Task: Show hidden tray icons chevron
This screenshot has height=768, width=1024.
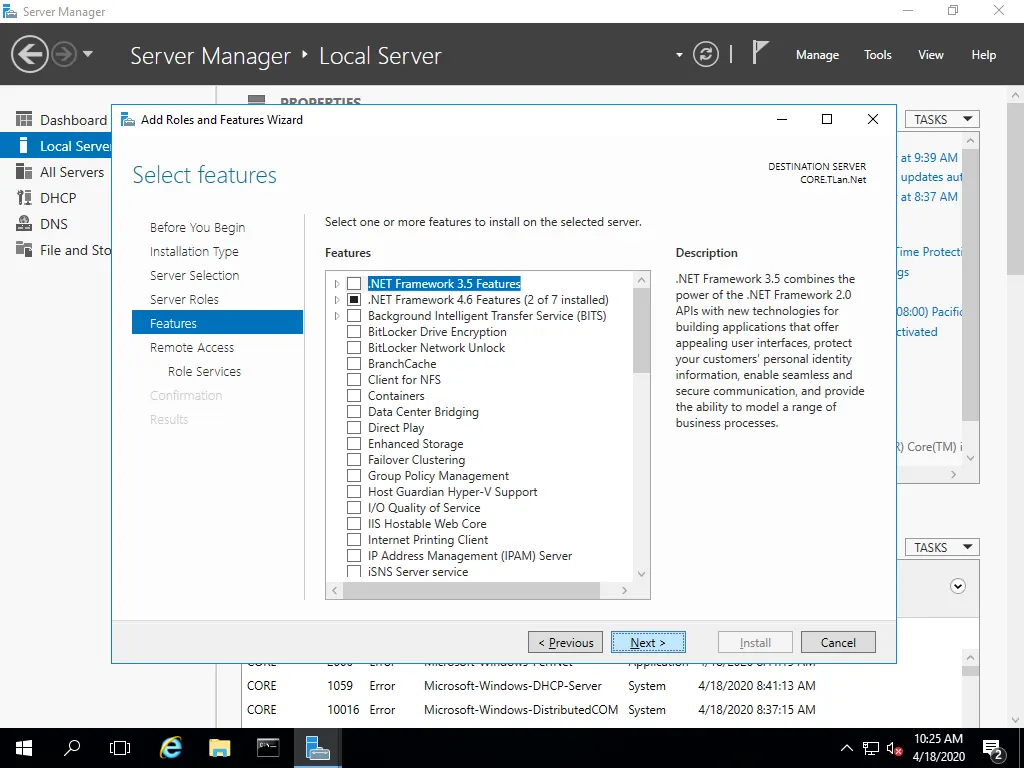Action: click(846, 748)
